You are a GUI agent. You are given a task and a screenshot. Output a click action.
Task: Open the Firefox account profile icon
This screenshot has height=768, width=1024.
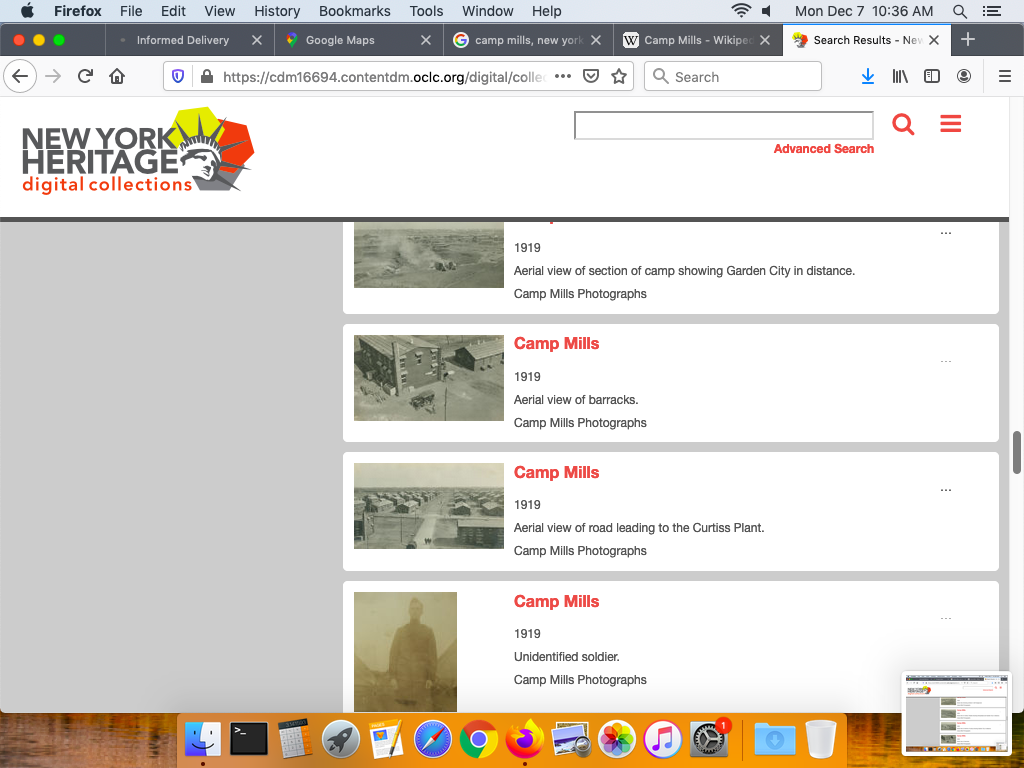(964, 77)
